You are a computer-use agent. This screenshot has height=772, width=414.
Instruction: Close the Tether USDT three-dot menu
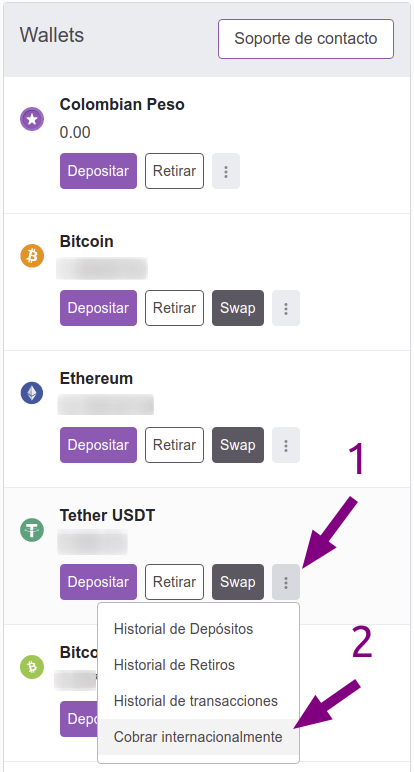click(x=286, y=582)
